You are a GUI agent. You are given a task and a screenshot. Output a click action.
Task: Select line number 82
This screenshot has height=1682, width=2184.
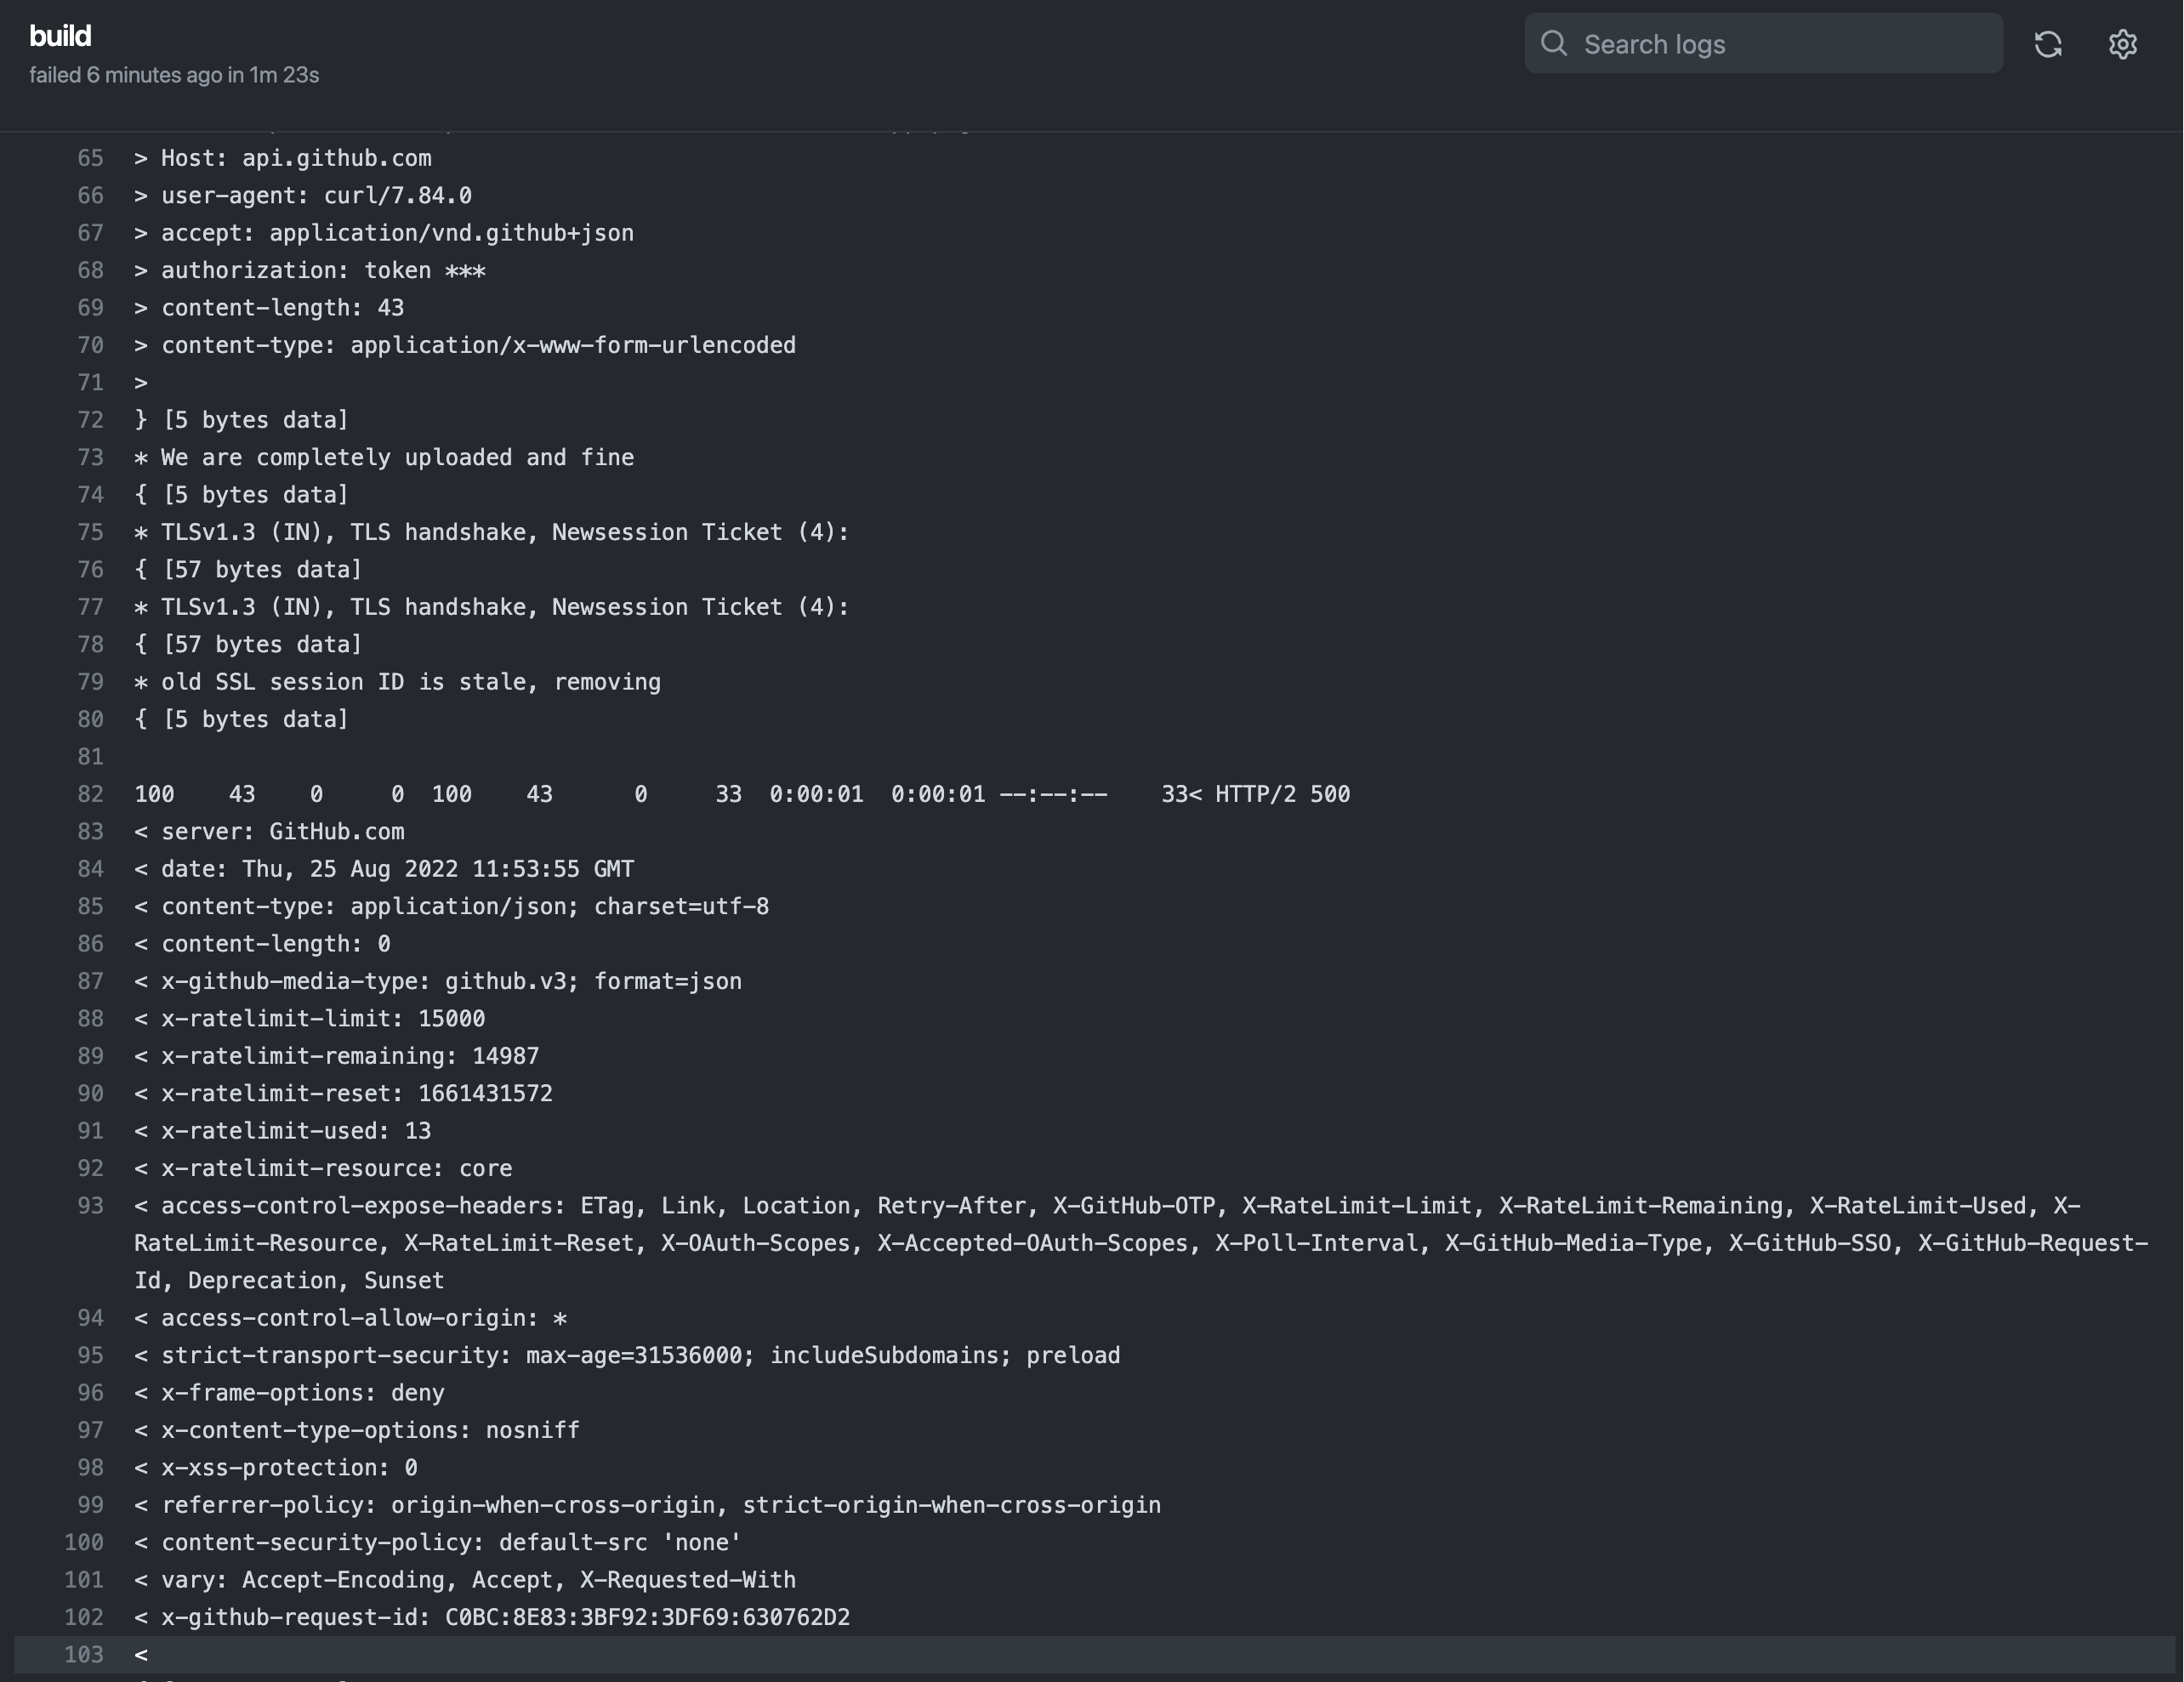[90, 794]
